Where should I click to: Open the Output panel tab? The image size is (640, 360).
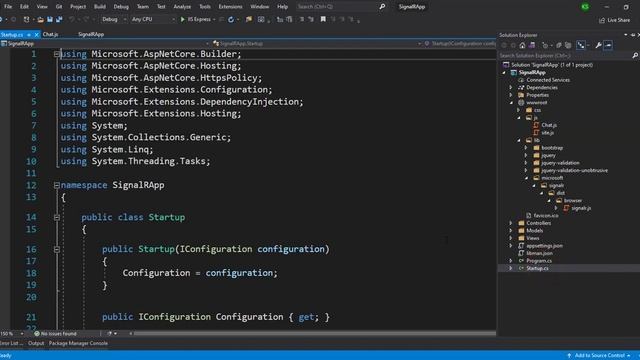36,344
